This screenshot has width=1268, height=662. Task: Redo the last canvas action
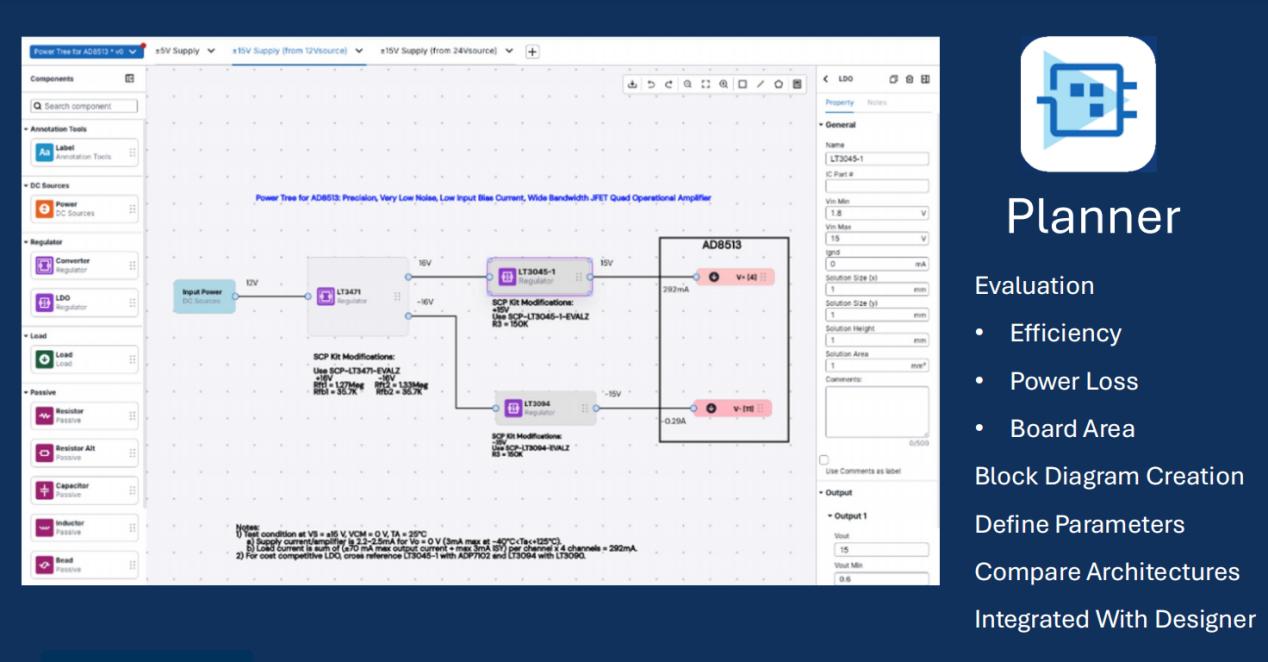tap(669, 85)
